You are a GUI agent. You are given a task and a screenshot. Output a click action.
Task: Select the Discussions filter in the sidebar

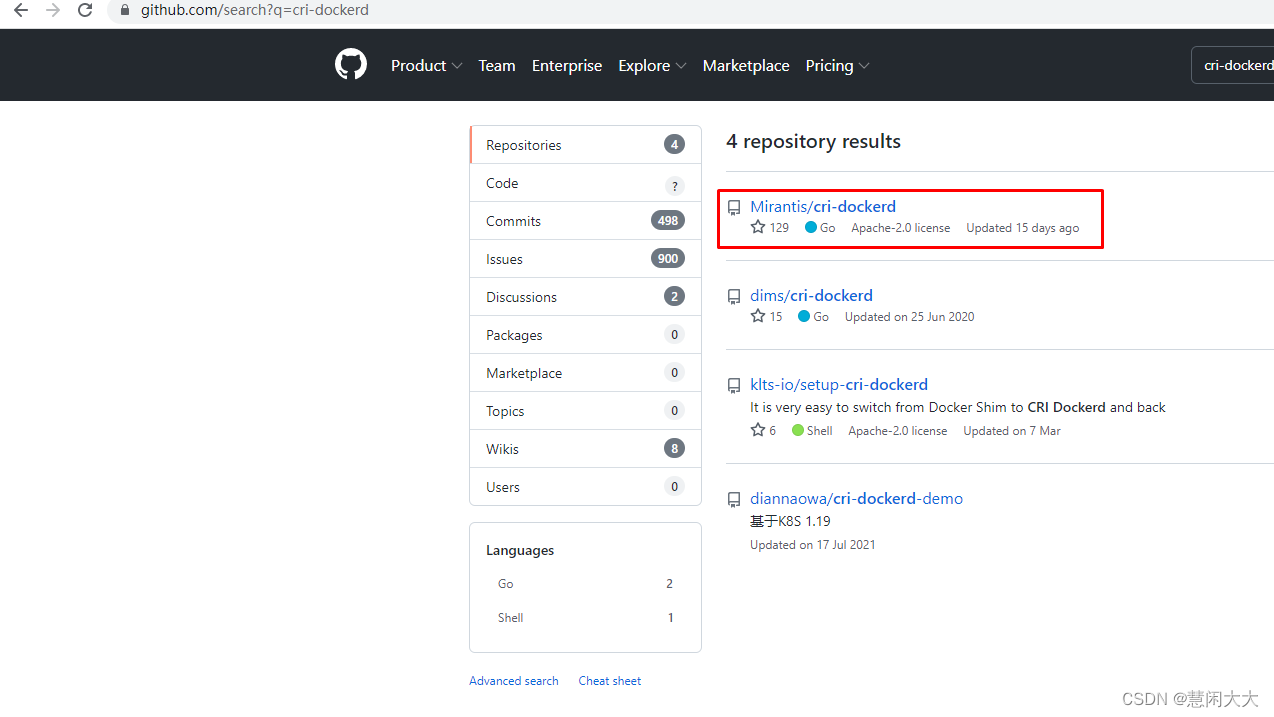click(585, 297)
